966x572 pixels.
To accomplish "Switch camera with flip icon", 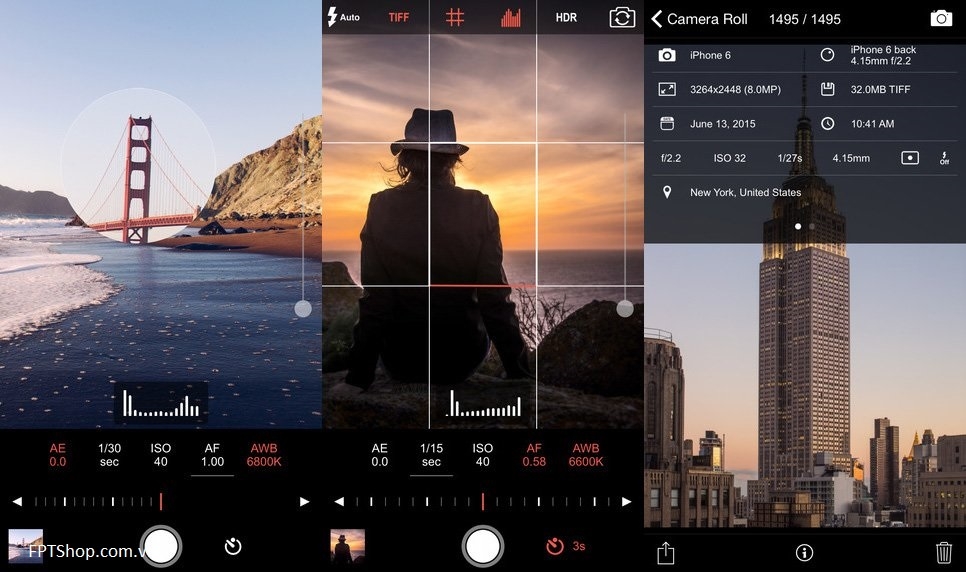I will [x=622, y=17].
